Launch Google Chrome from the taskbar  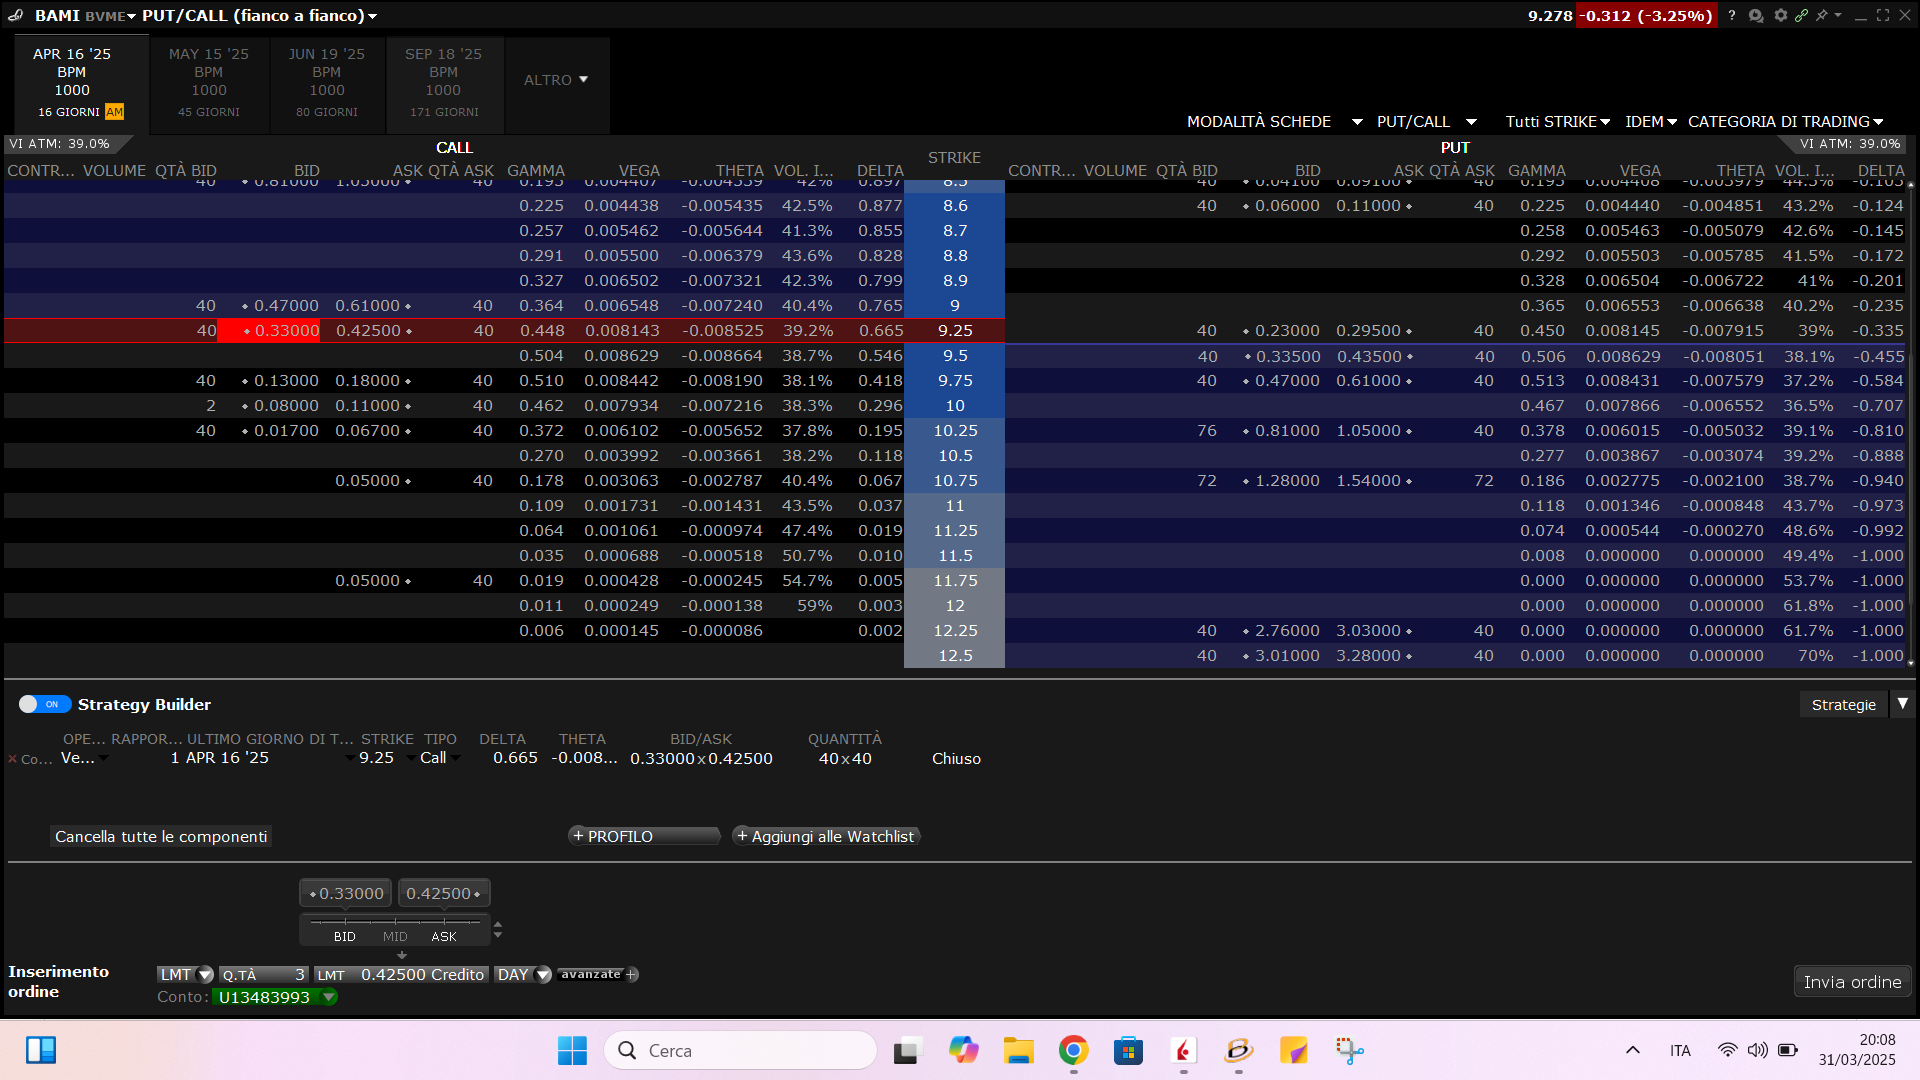click(1074, 1050)
